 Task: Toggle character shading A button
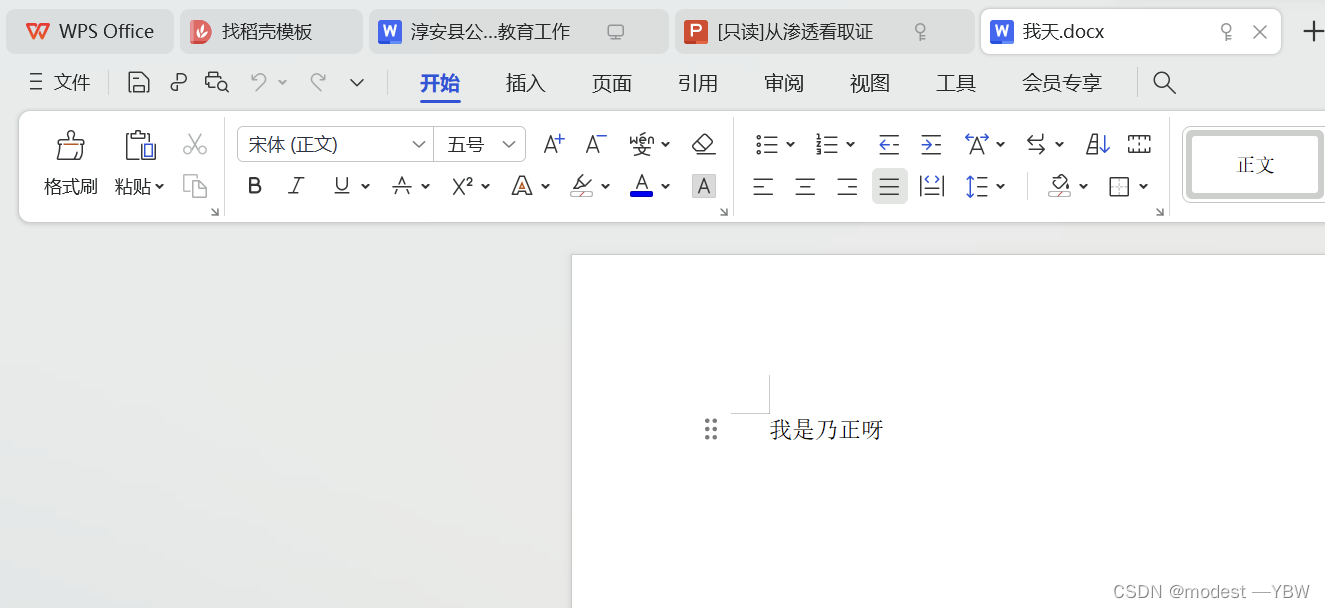click(704, 186)
